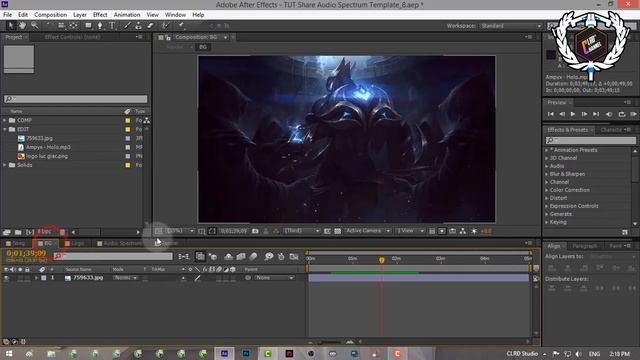The height and width of the screenshot is (360, 640).
Task: Select the Pen tool
Action: tap(100, 26)
